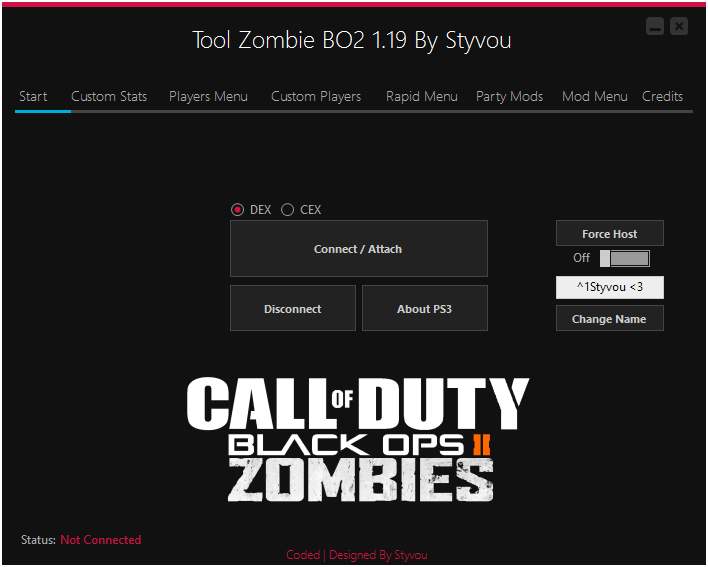Viewport: 708px width, 567px height.
Task: Switch to the Start tab
Action: (x=33, y=97)
